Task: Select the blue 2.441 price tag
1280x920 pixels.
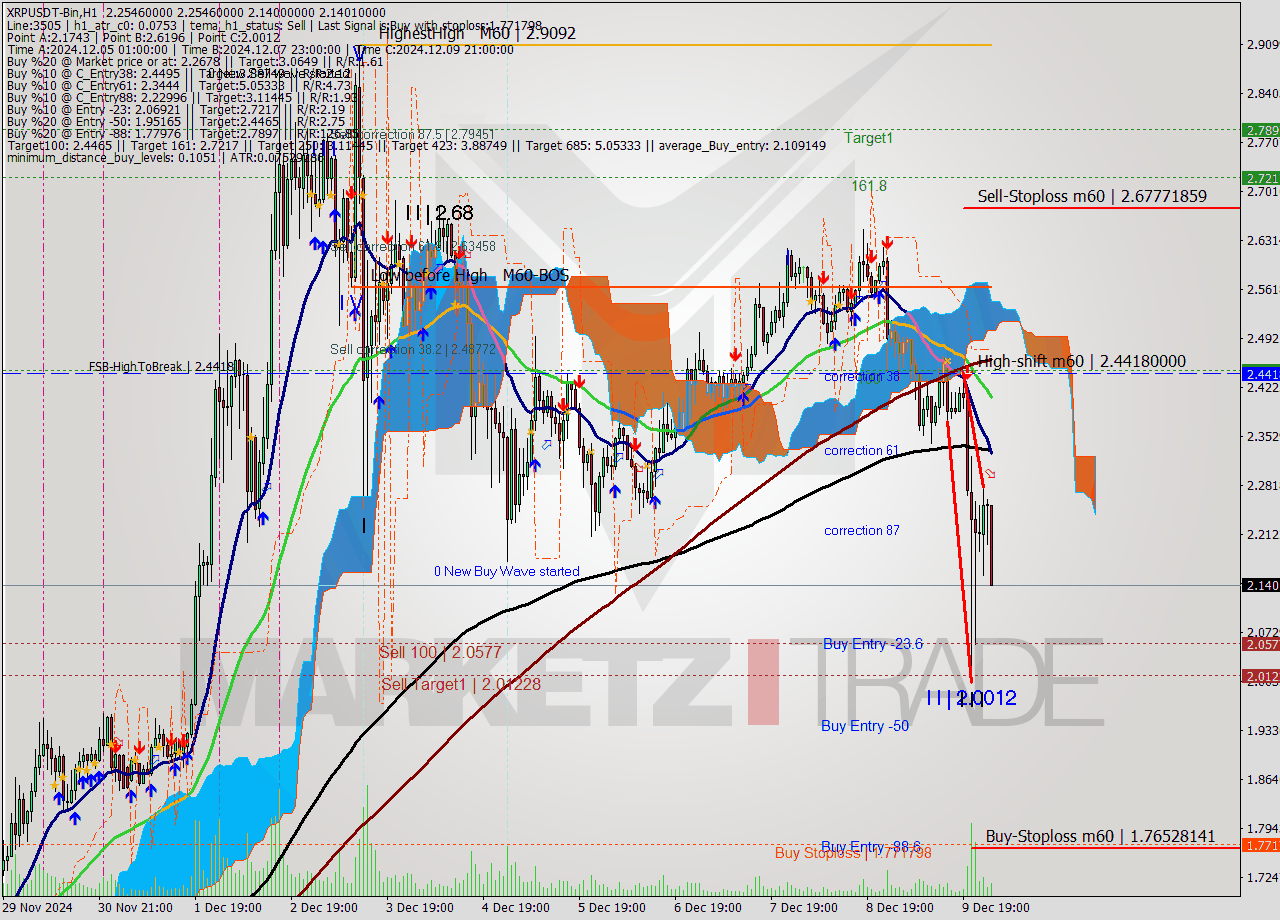Action: pyautogui.click(x=1260, y=374)
